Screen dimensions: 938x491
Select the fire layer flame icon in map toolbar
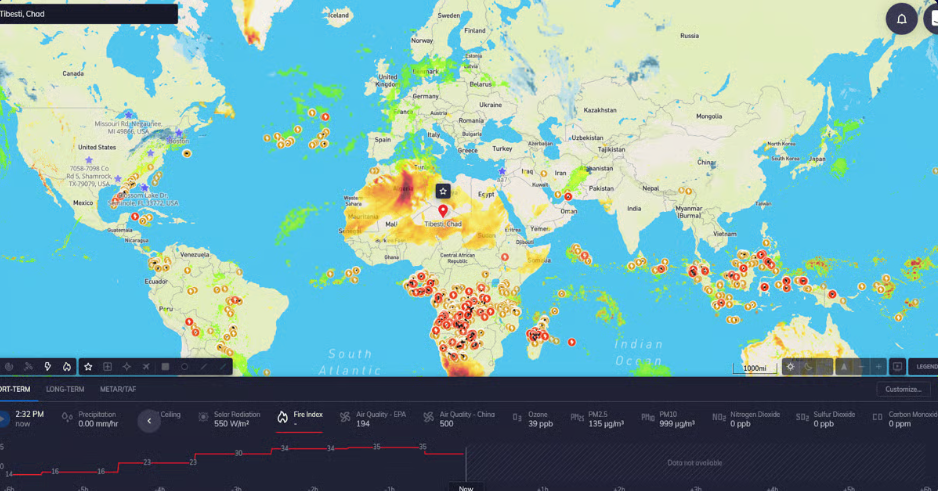pyautogui.click(x=67, y=367)
